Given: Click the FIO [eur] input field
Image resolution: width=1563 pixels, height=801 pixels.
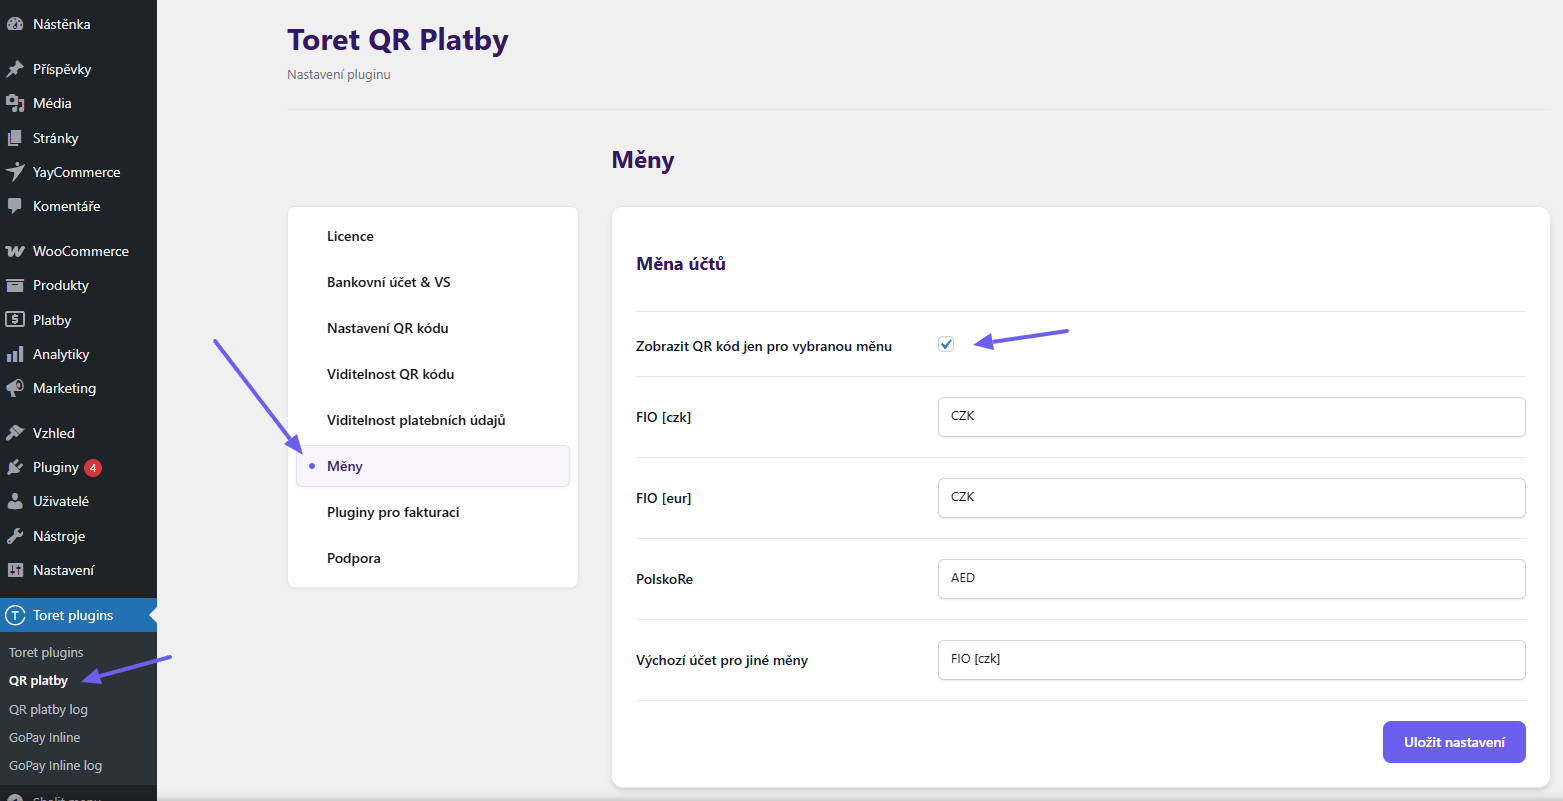Looking at the screenshot, I should (1230, 497).
